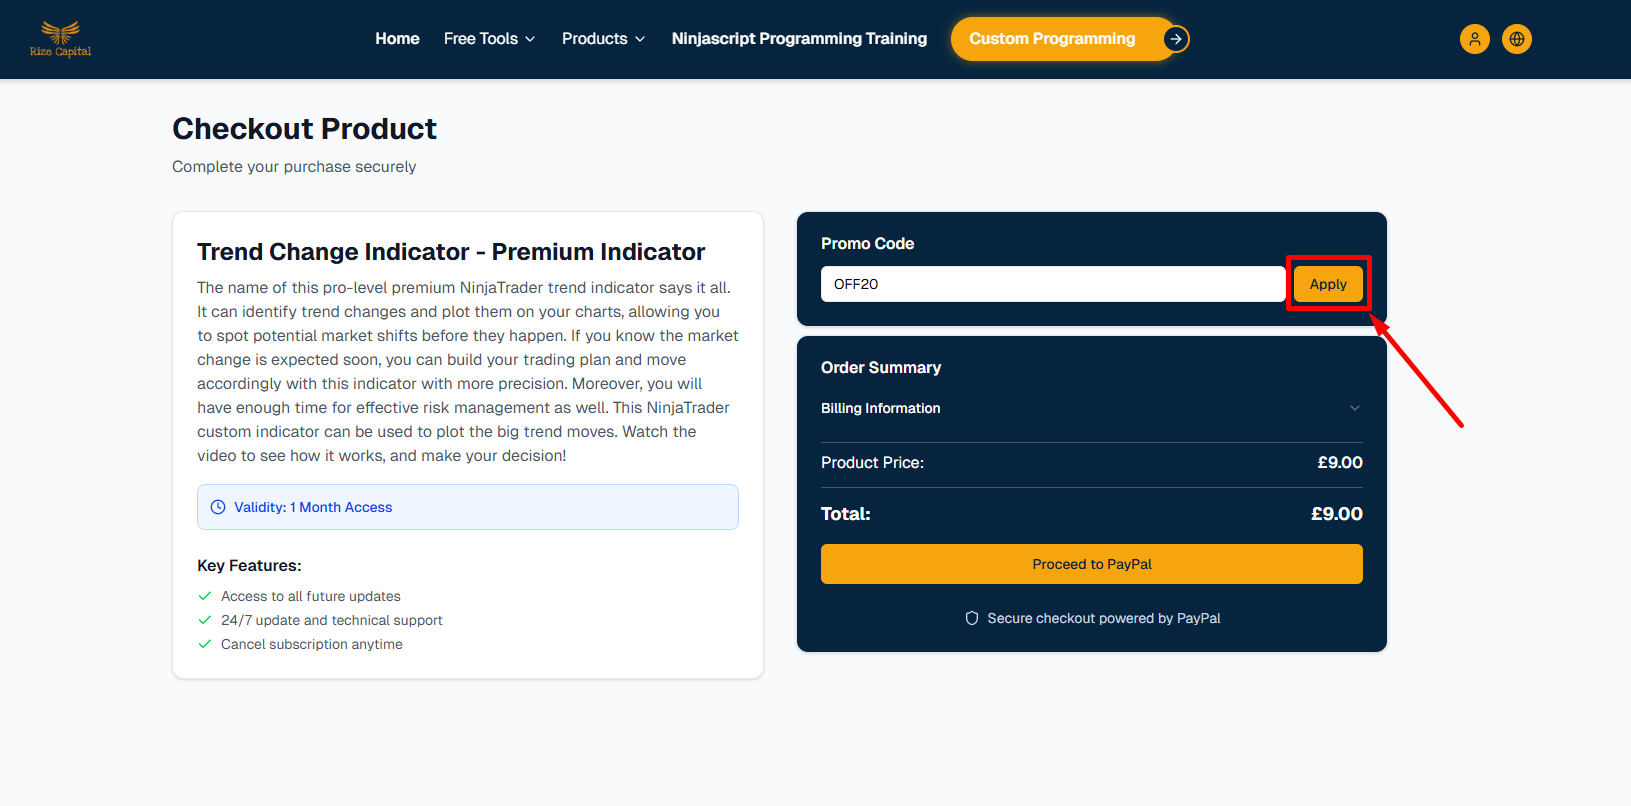
Task: Click the globe language icon
Action: 1516,39
